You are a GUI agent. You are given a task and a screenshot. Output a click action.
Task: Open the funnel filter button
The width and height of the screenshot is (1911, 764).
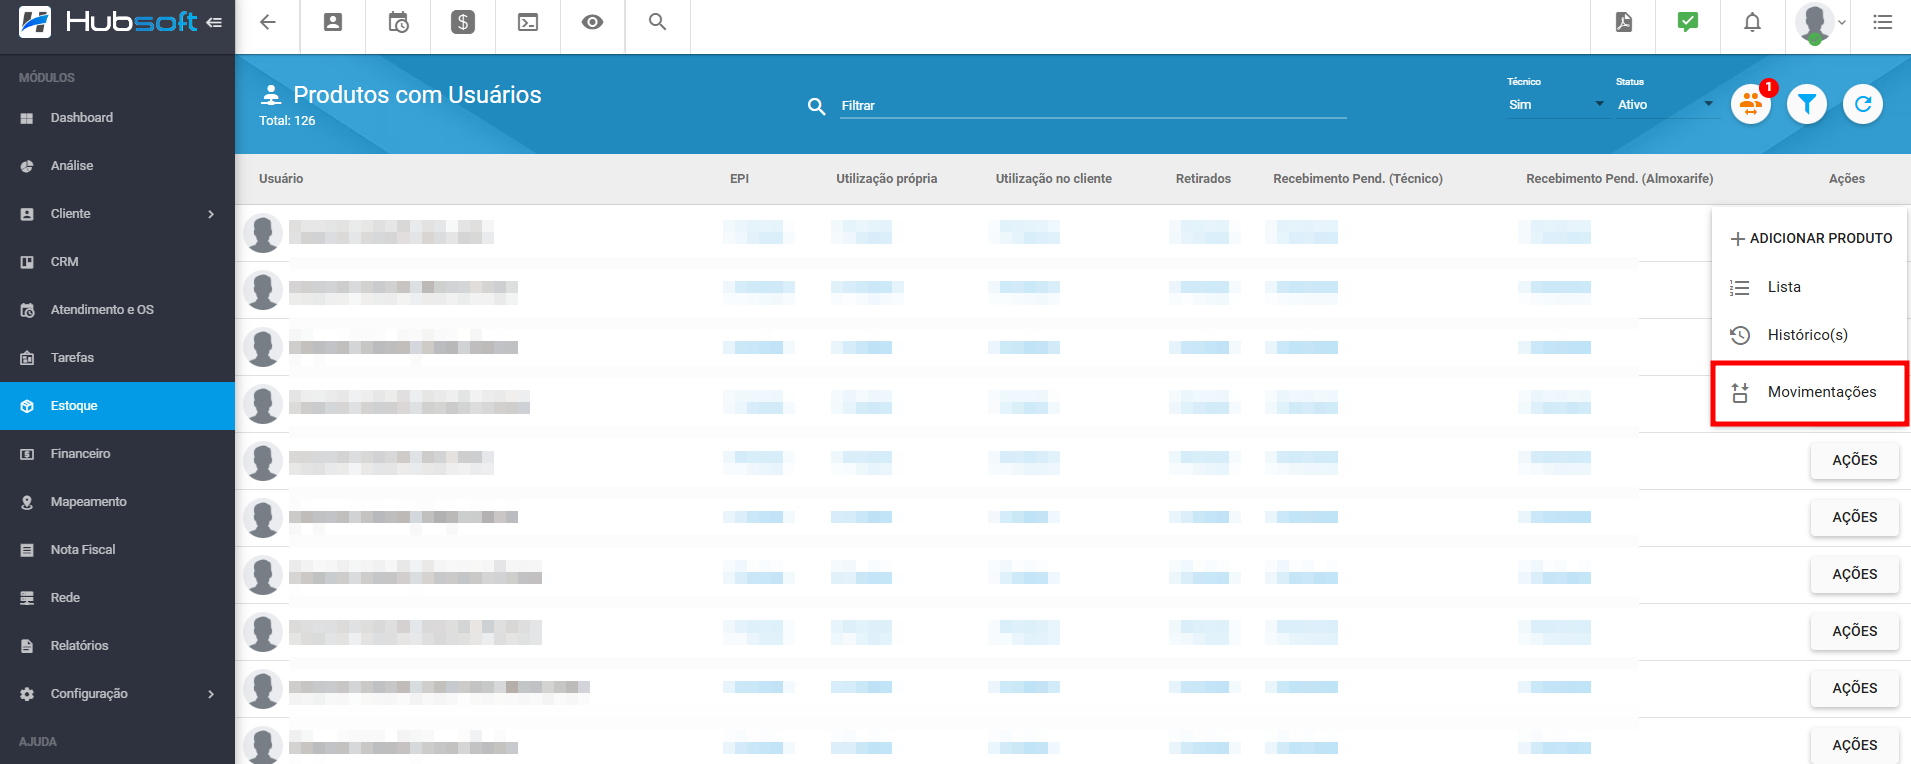[x=1807, y=104]
